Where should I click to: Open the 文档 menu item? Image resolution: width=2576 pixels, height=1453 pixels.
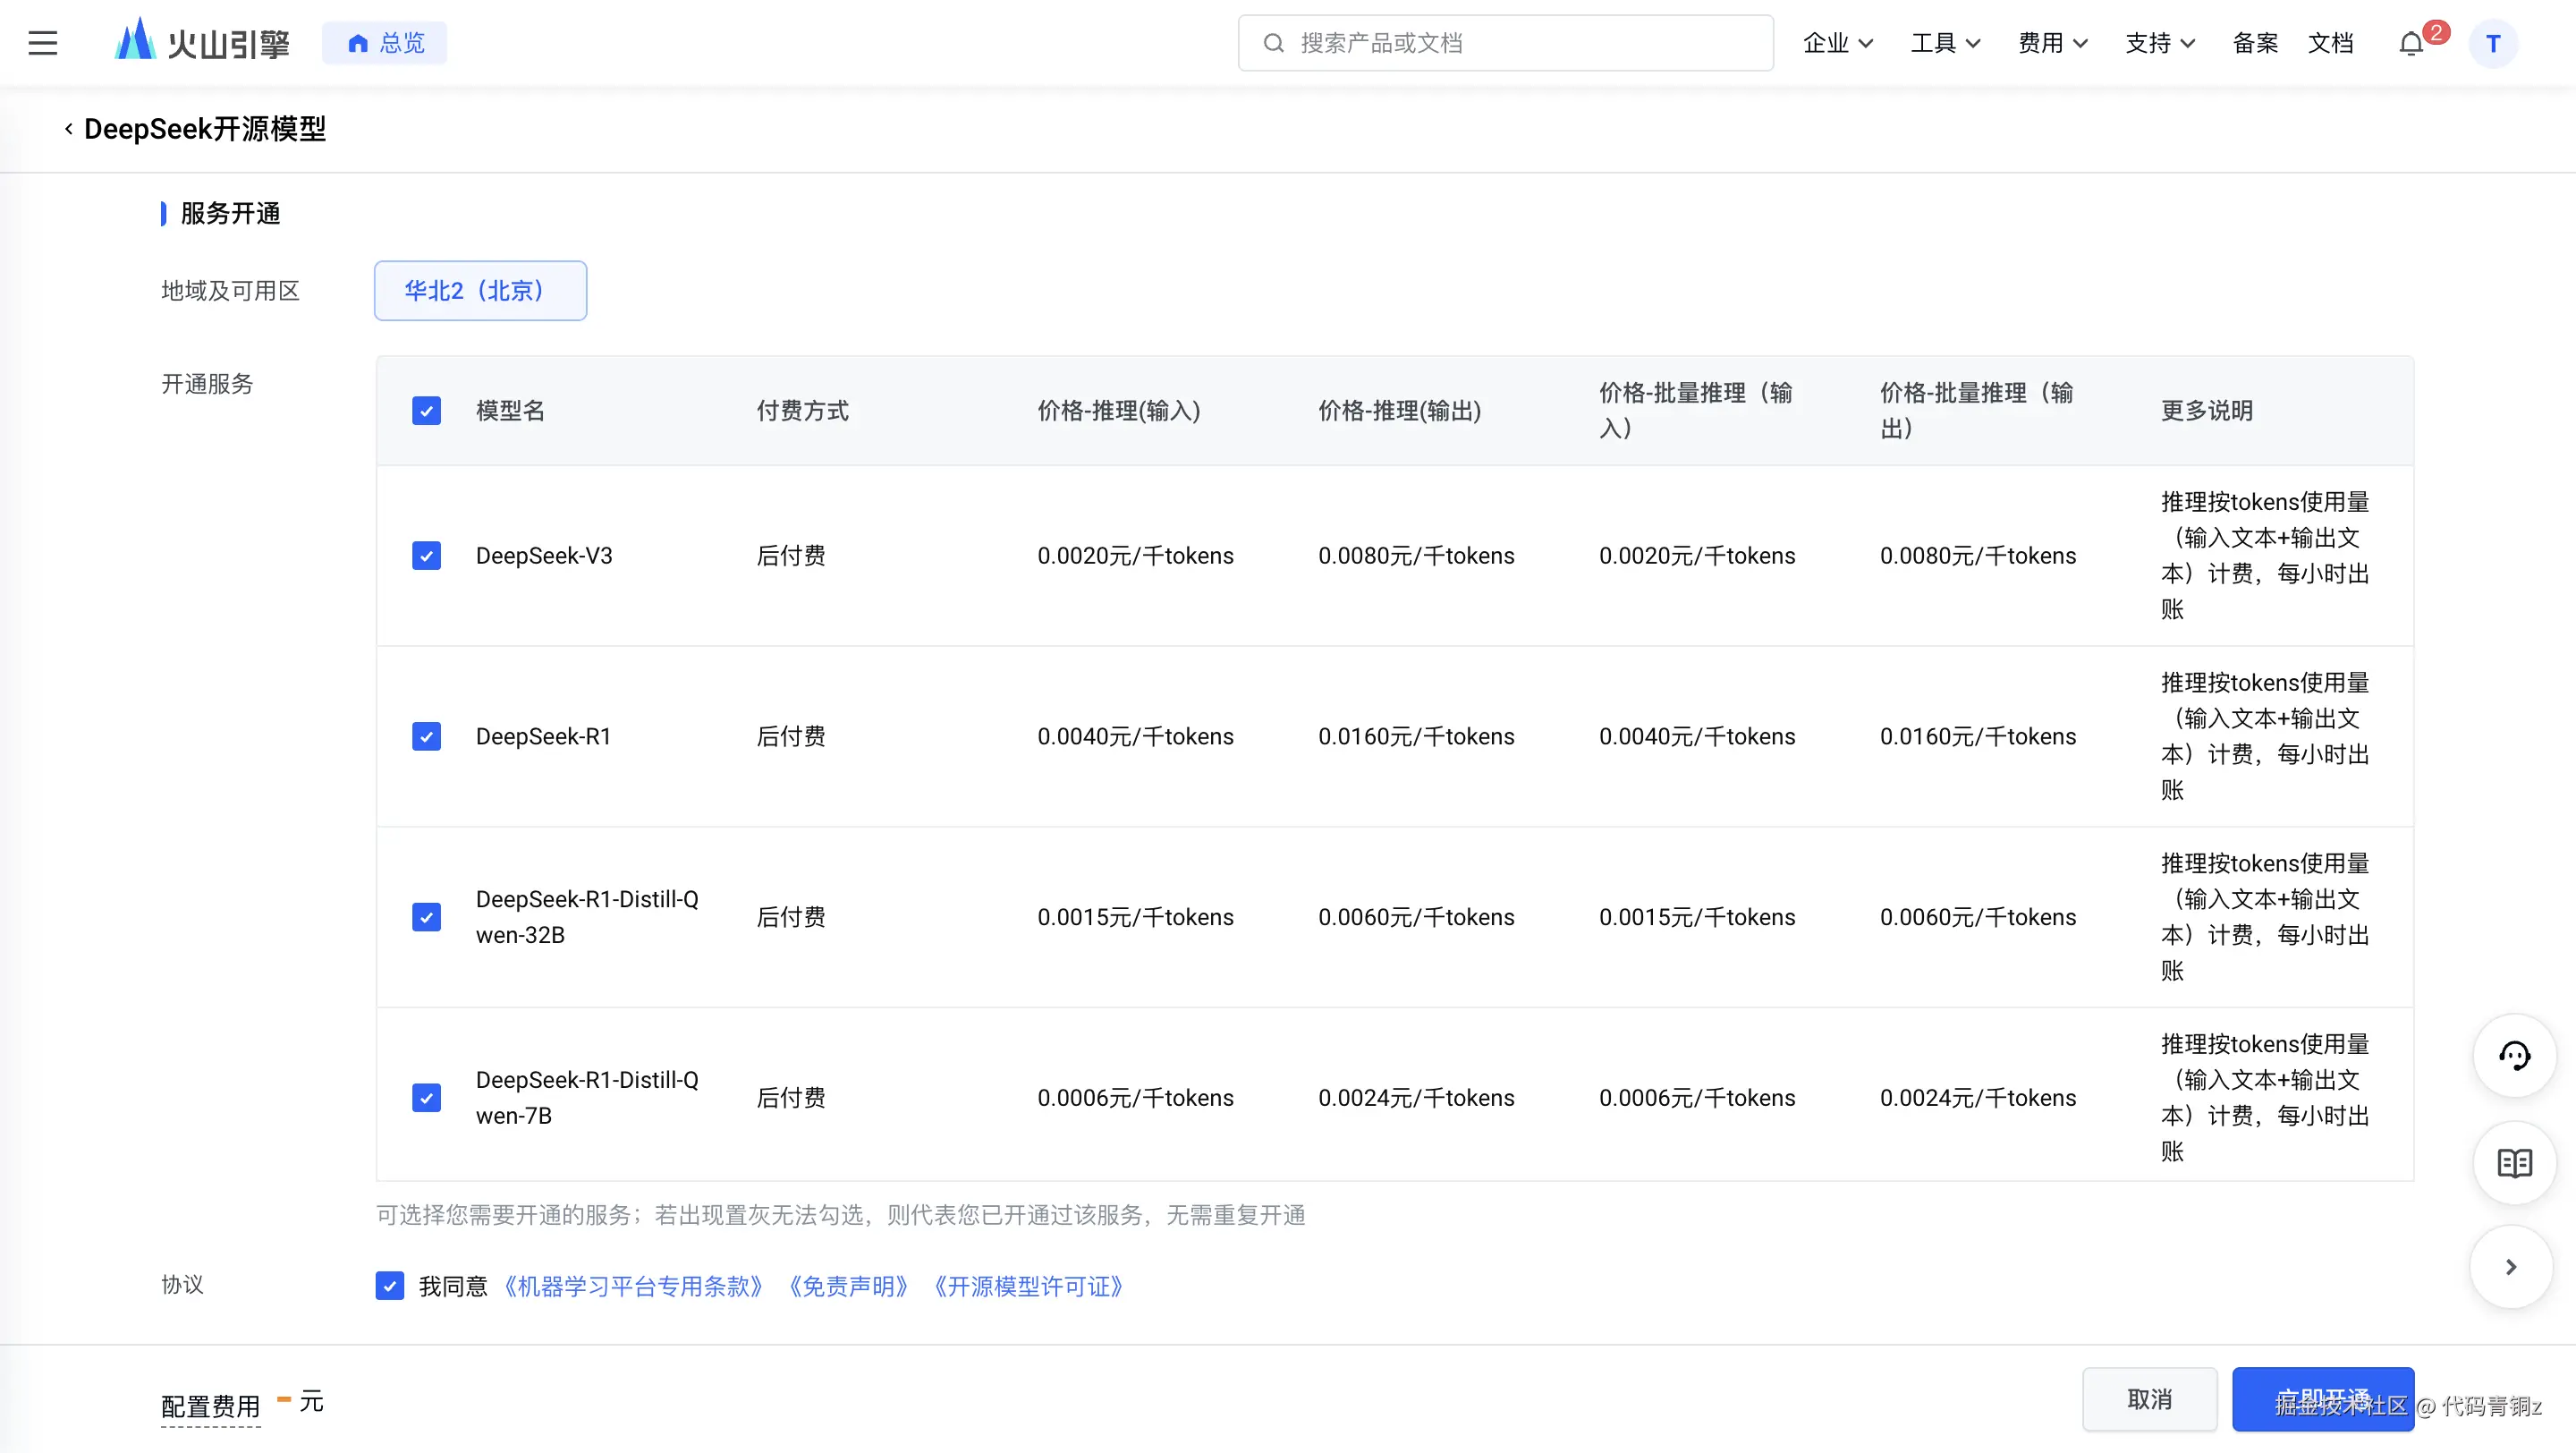[2330, 43]
